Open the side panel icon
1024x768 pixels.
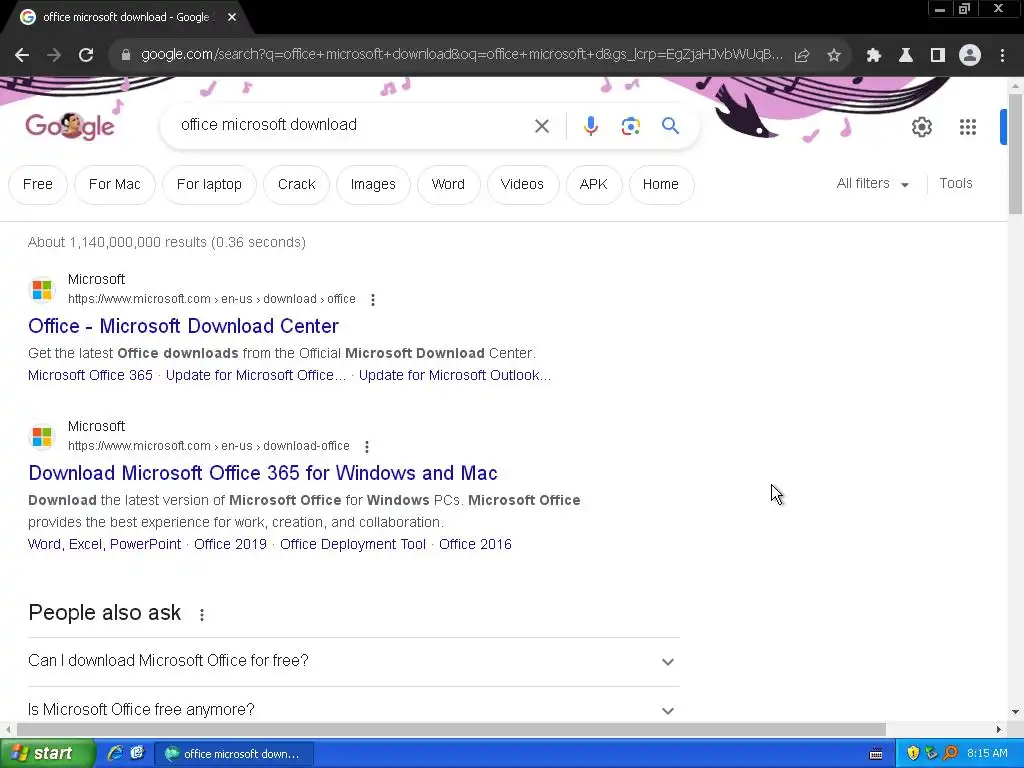click(938, 56)
